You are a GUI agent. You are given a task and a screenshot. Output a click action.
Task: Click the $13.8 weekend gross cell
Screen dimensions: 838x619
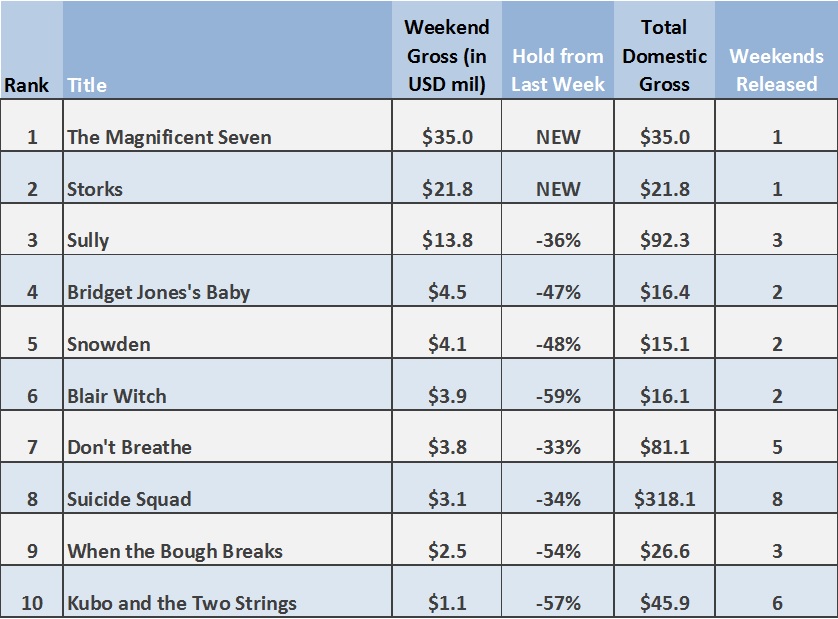(446, 241)
